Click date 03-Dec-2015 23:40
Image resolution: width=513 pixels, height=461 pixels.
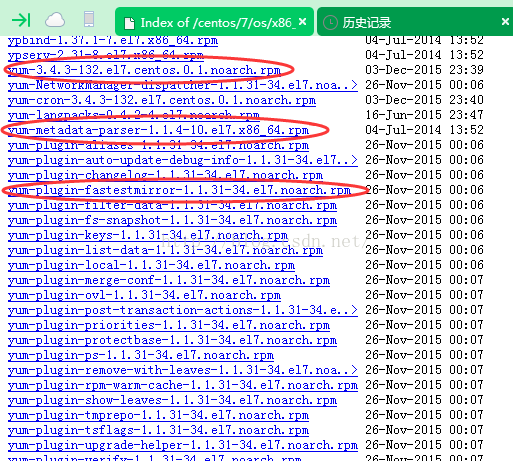[x=424, y=100]
